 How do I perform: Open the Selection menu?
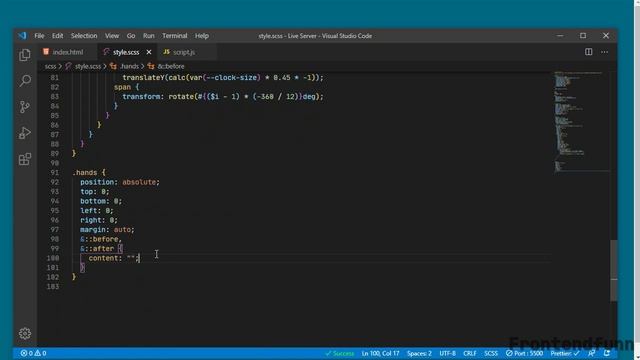pyautogui.click(x=84, y=36)
